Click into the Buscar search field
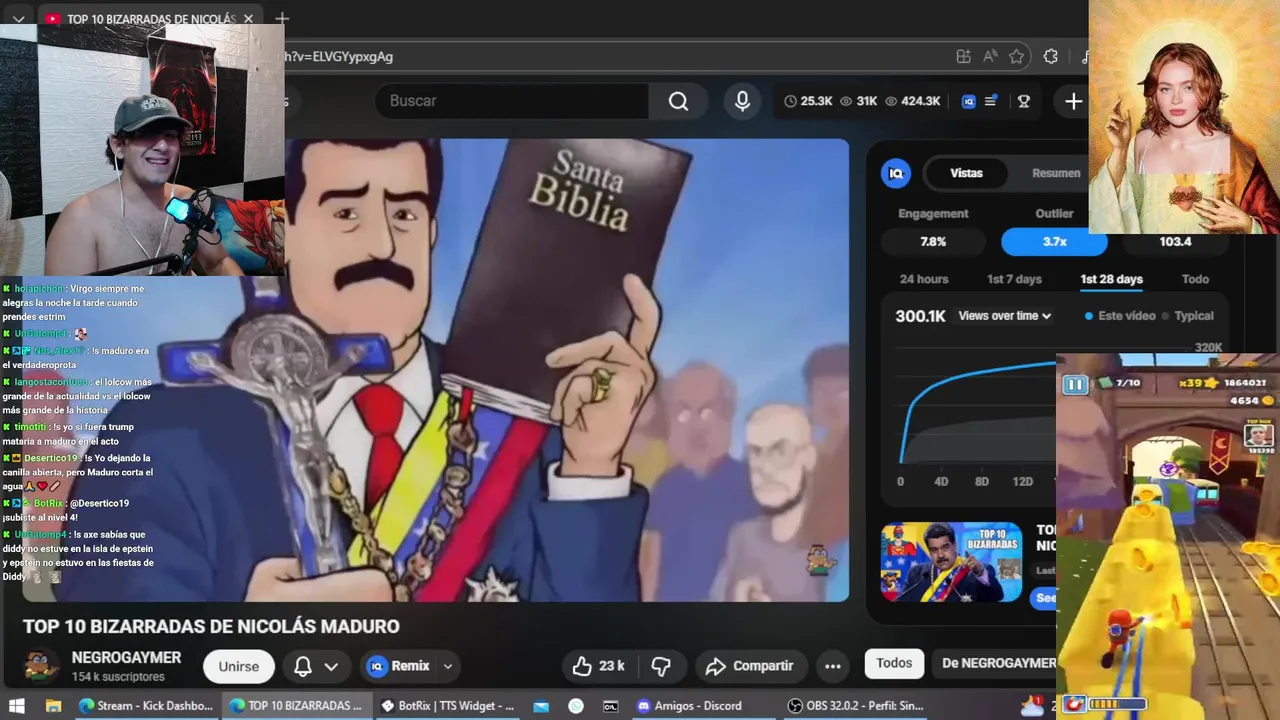 coord(510,101)
